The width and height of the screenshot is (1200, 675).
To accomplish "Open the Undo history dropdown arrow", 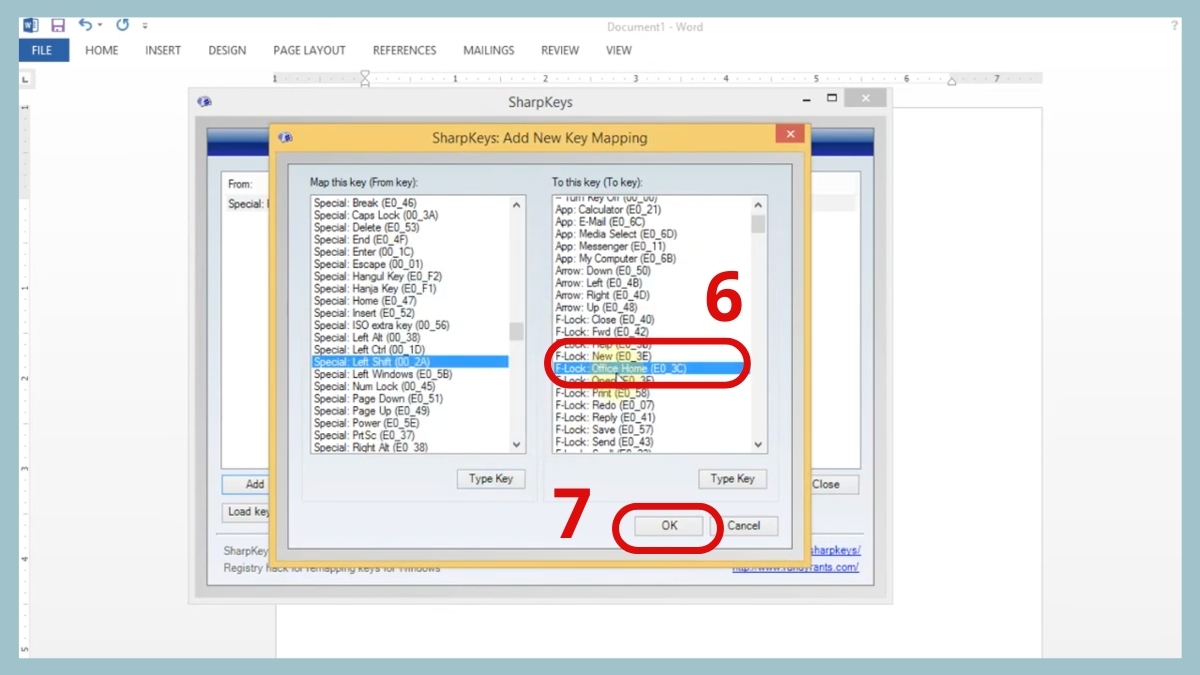I will point(100,26).
